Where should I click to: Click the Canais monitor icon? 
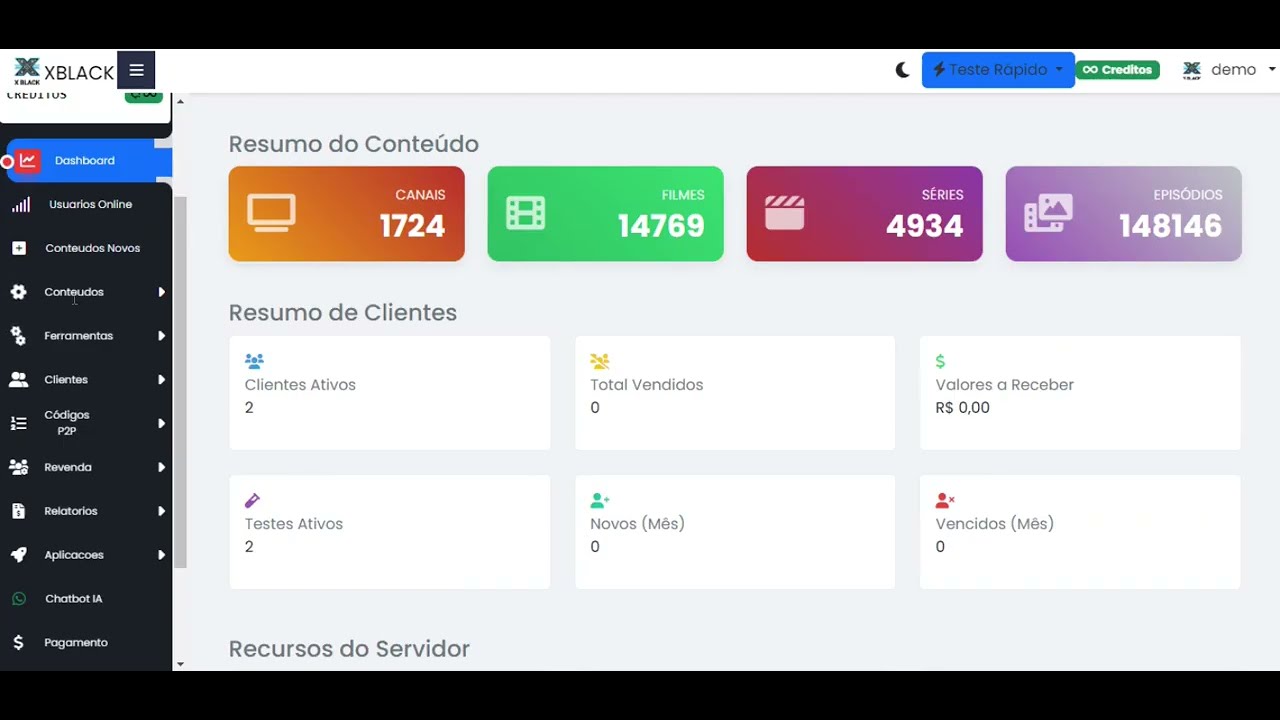pos(271,213)
